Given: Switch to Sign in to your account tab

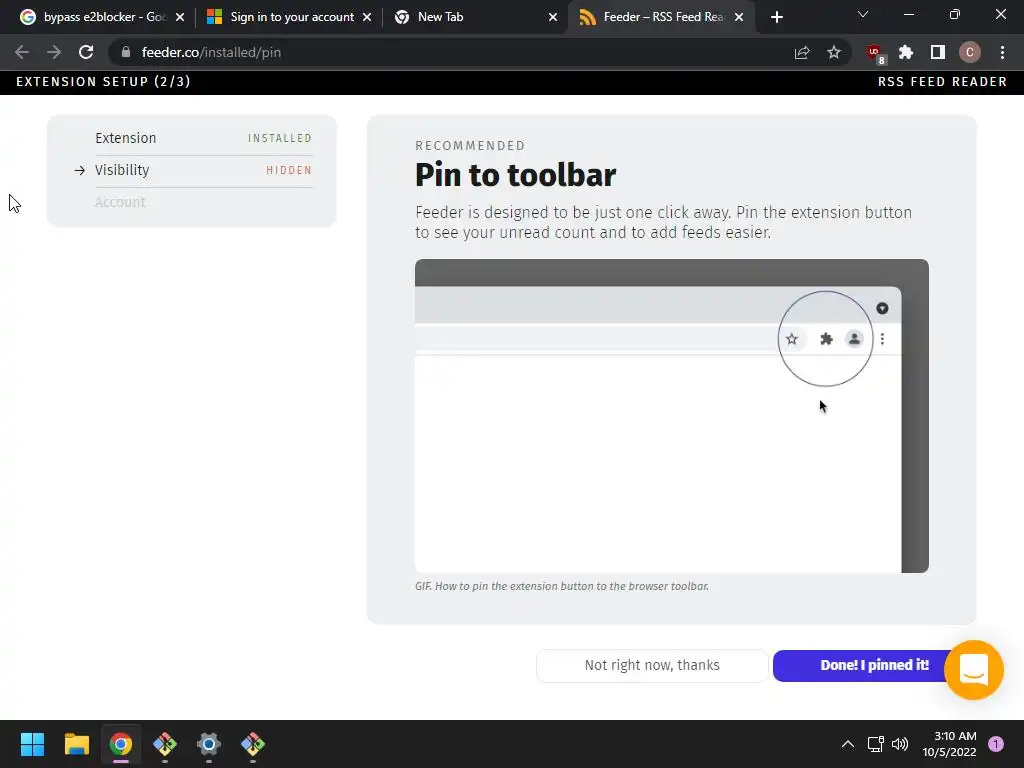Looking at the screenshot, I should click(291, 17).
